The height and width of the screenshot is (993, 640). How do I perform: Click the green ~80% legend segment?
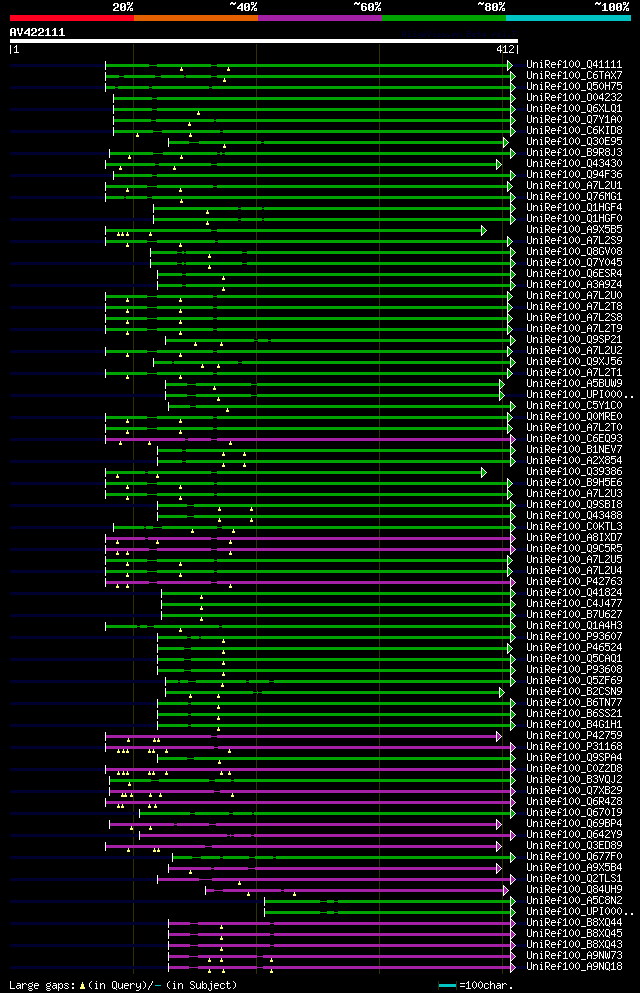(x=444, y=18)
